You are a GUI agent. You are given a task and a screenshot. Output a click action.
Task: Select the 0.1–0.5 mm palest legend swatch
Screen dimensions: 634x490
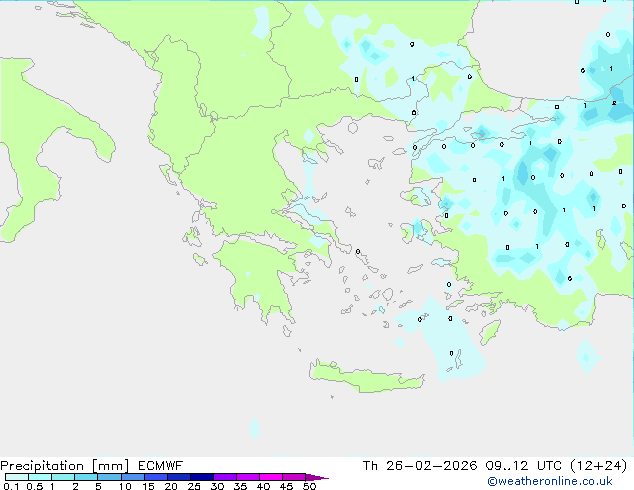pos(17,477)
